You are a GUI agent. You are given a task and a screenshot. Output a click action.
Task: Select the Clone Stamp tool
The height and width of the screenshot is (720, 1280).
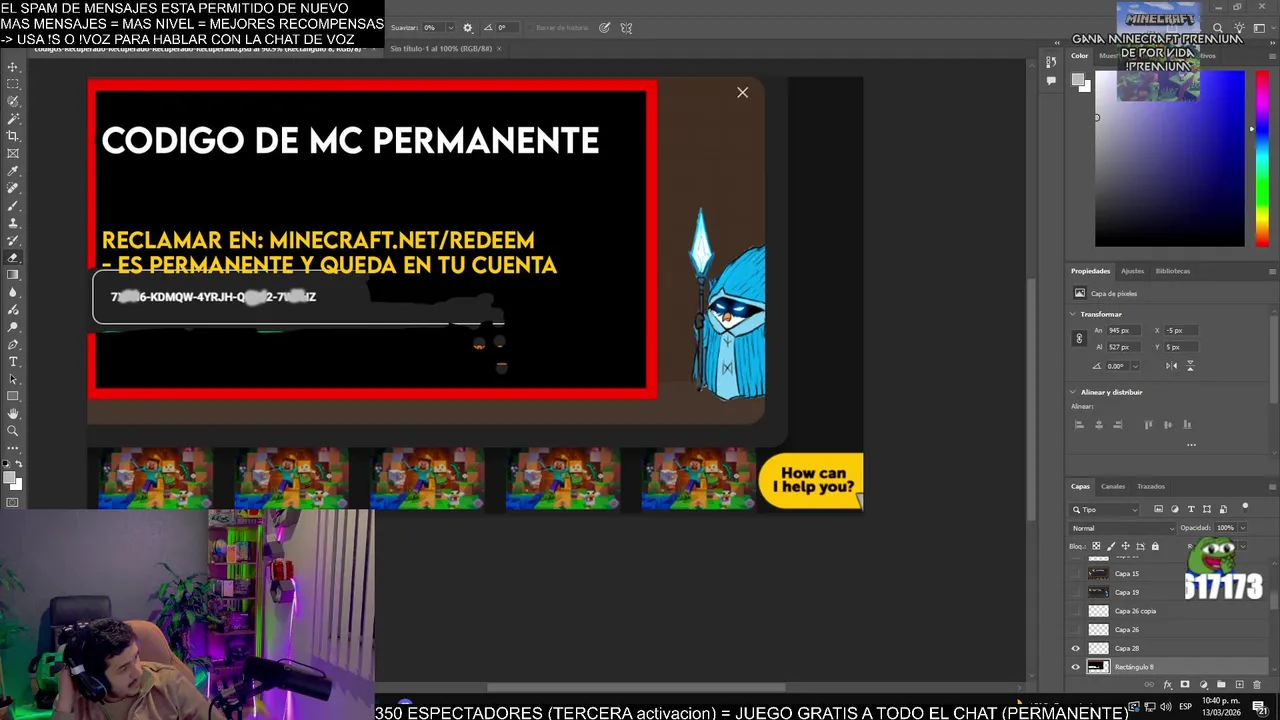tap(13, 223)
